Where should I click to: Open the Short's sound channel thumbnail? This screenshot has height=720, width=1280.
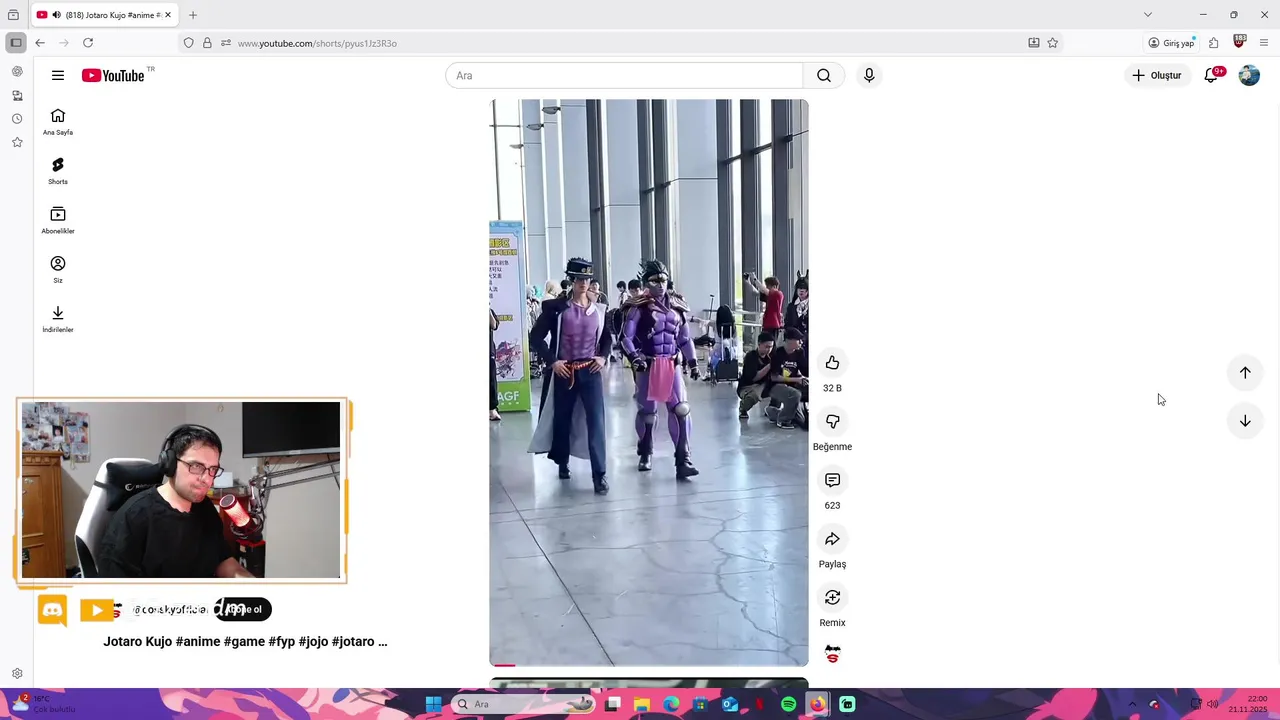click(x=832, y=654)
